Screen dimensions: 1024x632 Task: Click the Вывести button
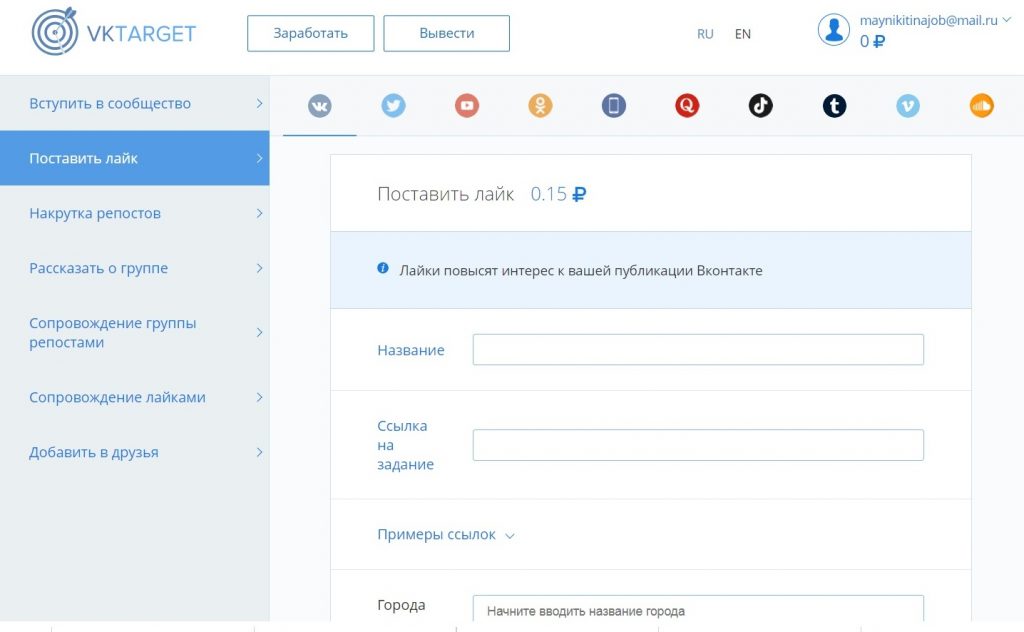coord(447,33)
